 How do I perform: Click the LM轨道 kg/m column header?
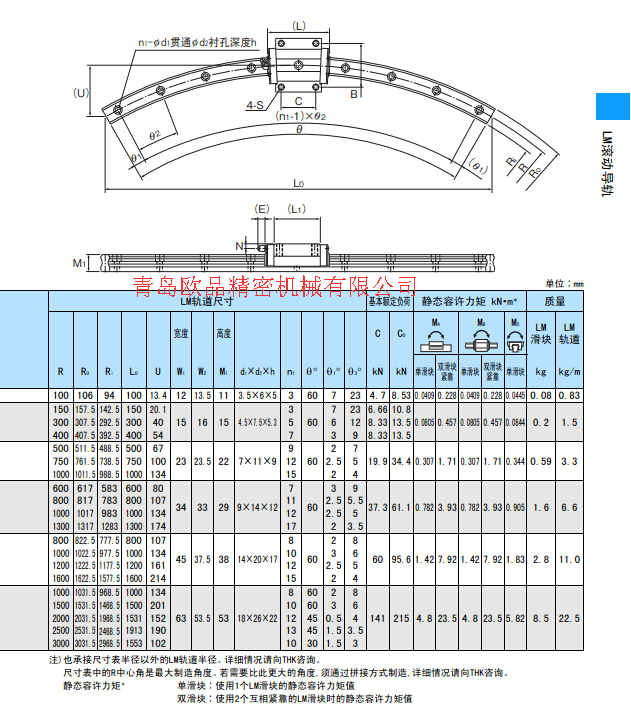click(569, 350)
